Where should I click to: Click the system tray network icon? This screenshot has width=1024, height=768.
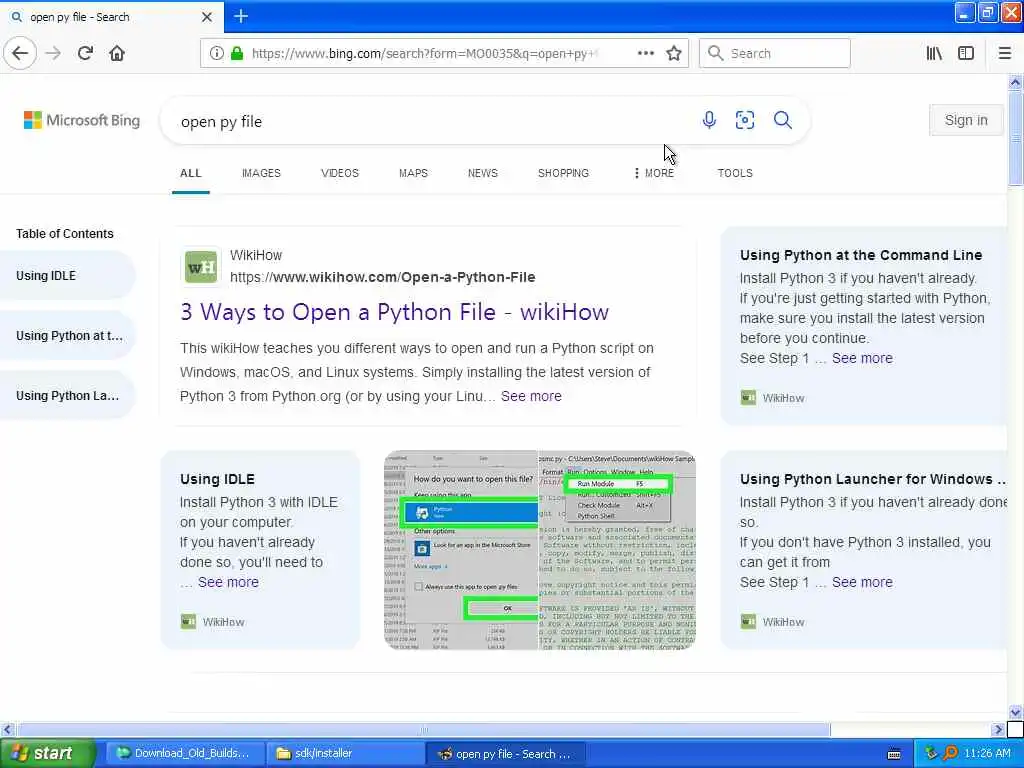931,753
